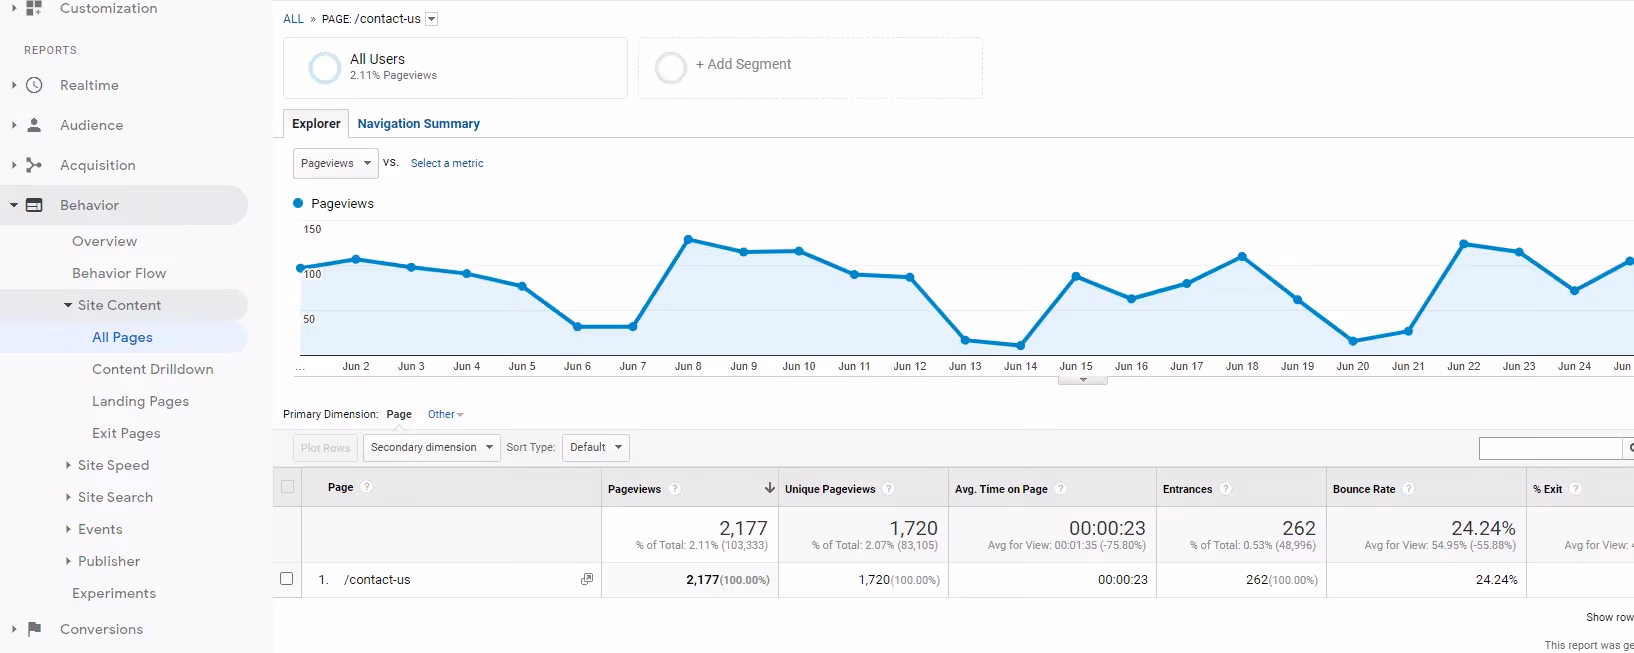1634x653 pixels.
Task: Click Select a metric link
Action: coord(447,163)
